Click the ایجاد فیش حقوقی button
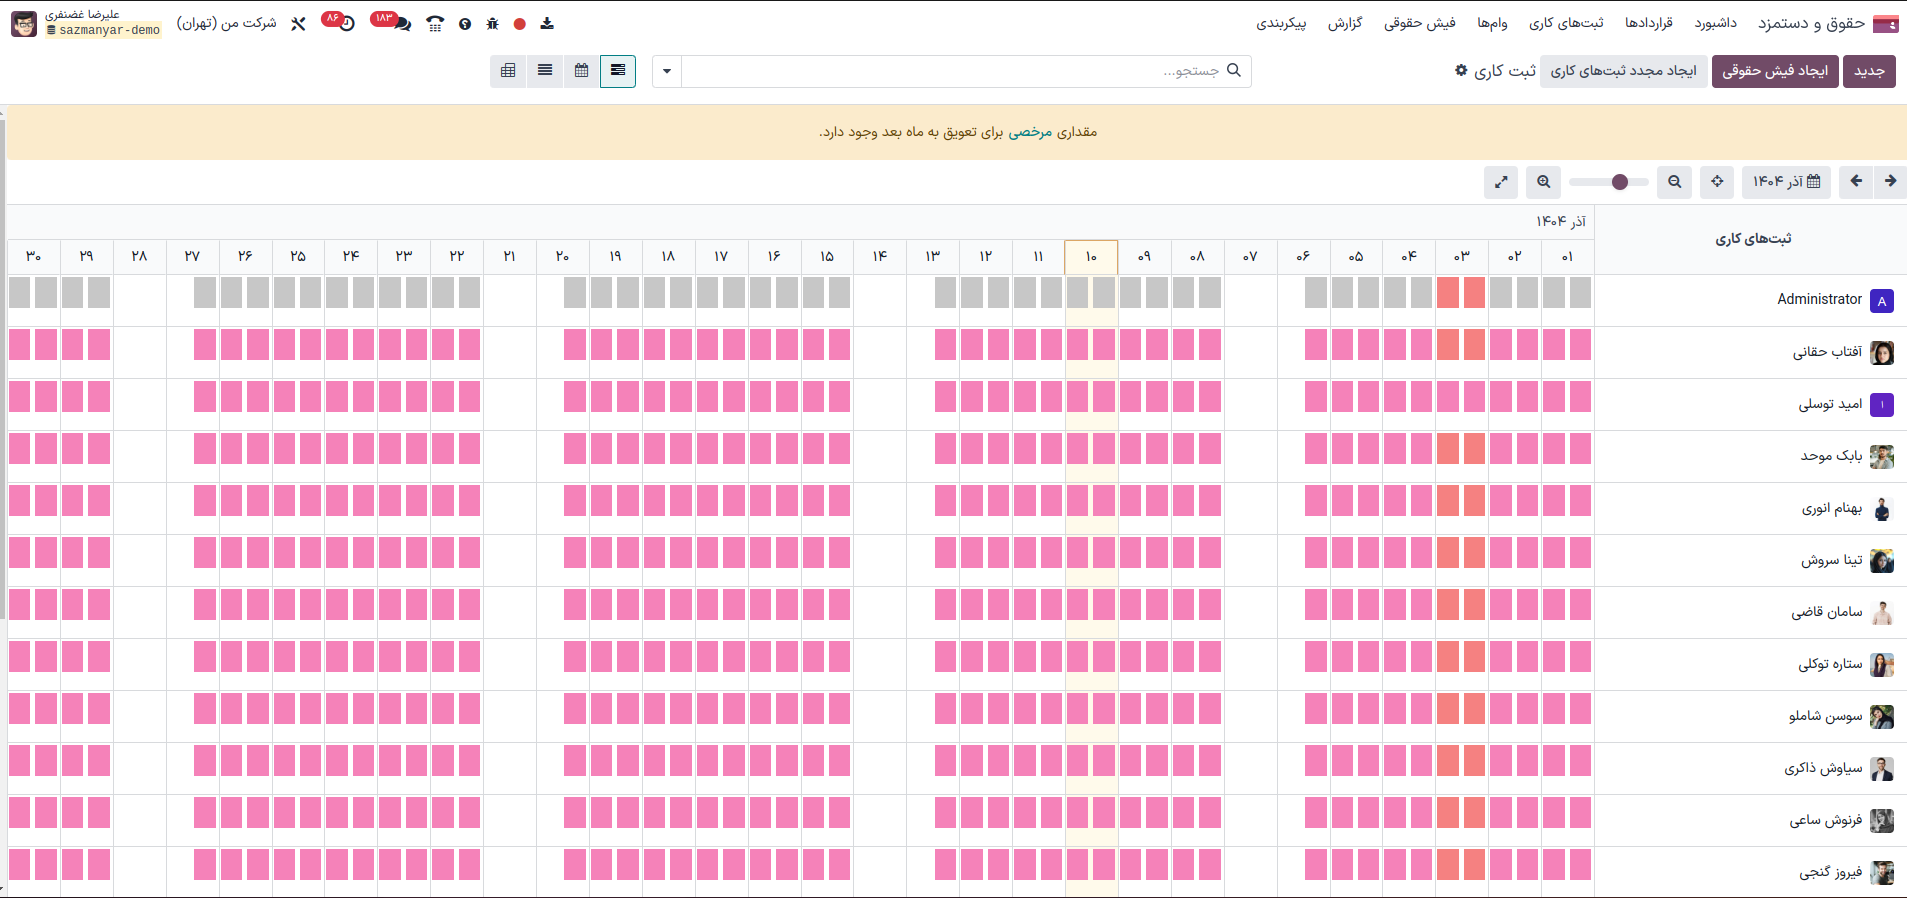The width and height of the screenshot is (1907, 898). (1774, 71)
